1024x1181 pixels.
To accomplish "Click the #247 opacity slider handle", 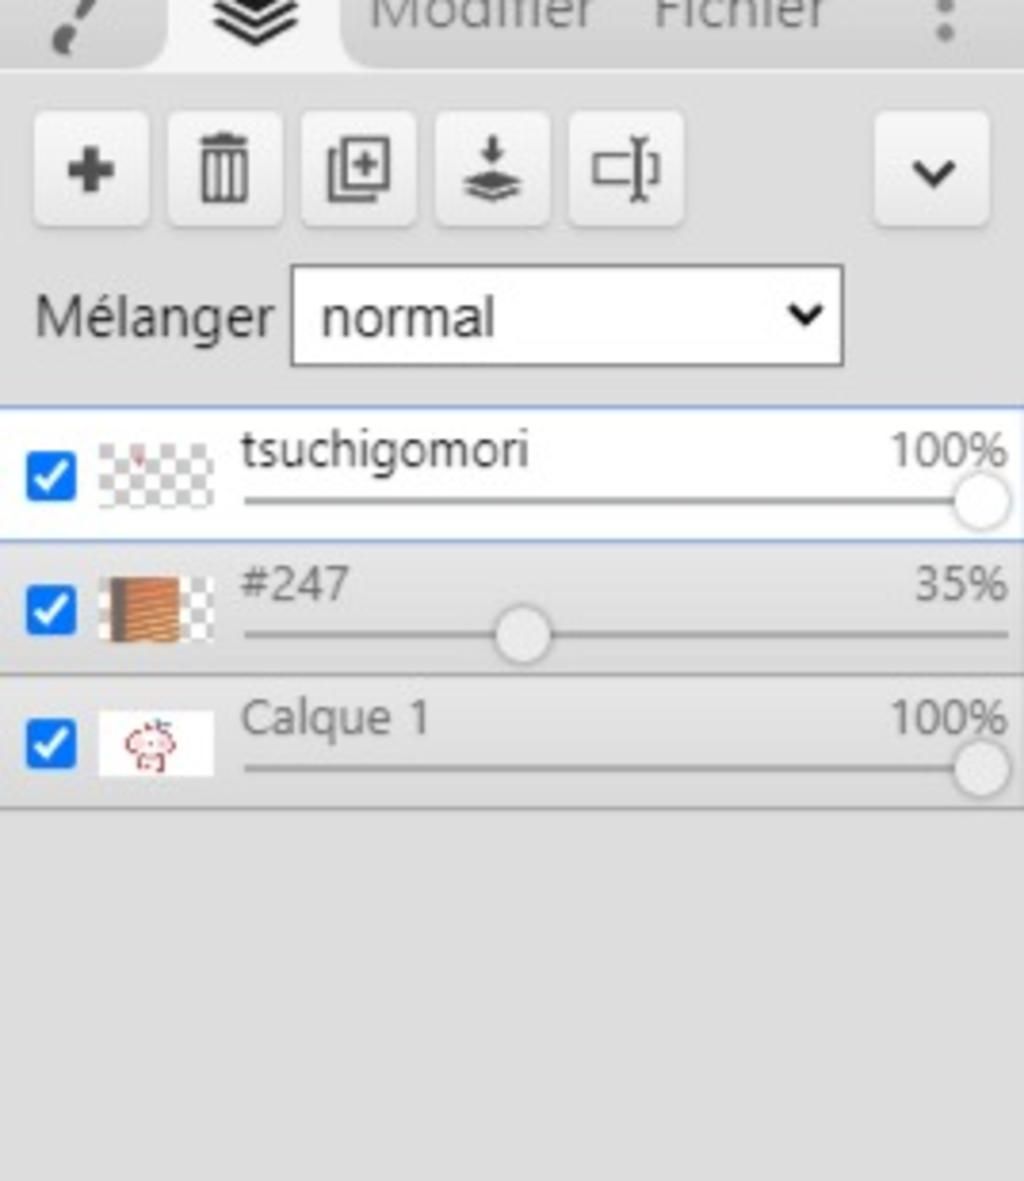I will tap(522, 634).
